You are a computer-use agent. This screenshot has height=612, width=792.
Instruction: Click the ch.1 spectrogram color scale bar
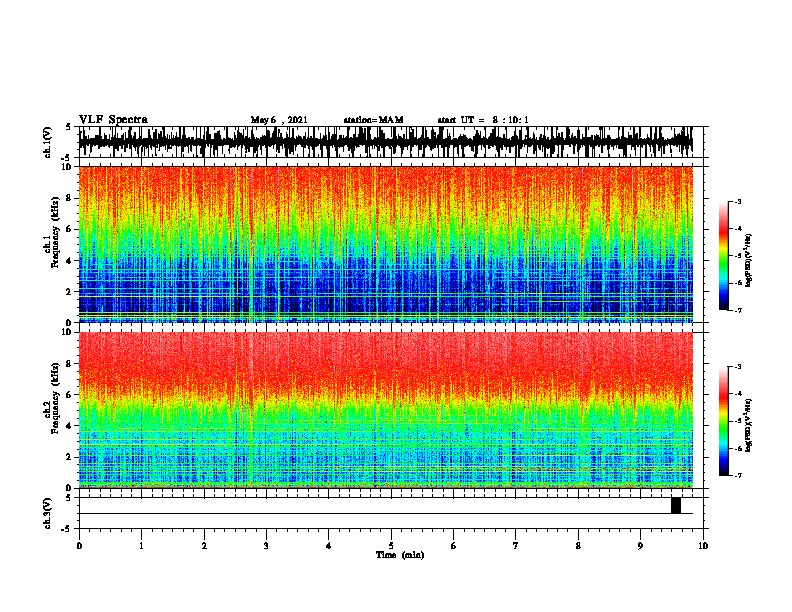pyautogui.click(x=723, y=256)
